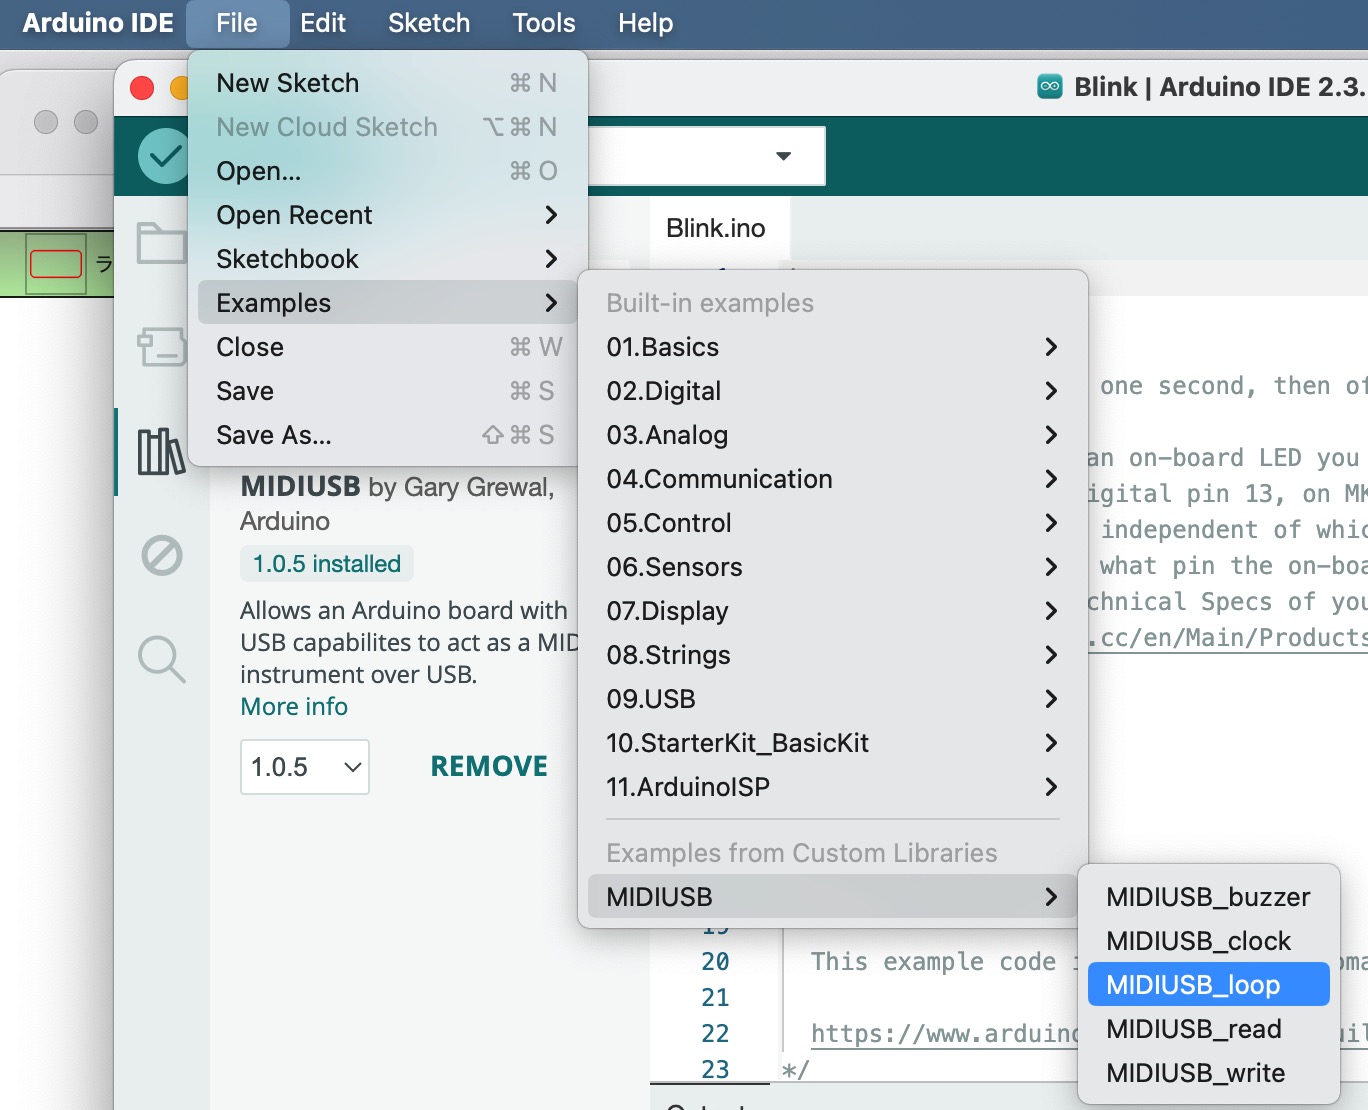Open the Search sidebar icon
This screenshot has width=1368, height=1110.
161,660
